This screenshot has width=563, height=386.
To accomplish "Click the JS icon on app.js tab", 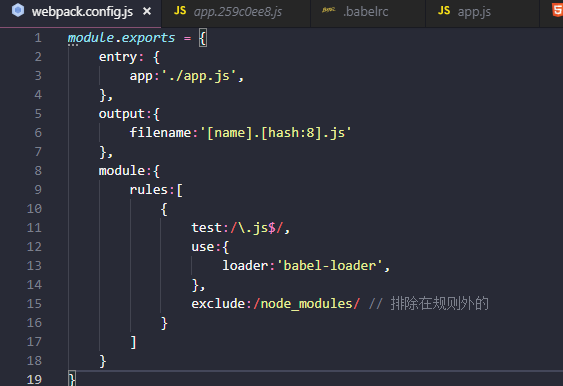I will coord(444,10).
